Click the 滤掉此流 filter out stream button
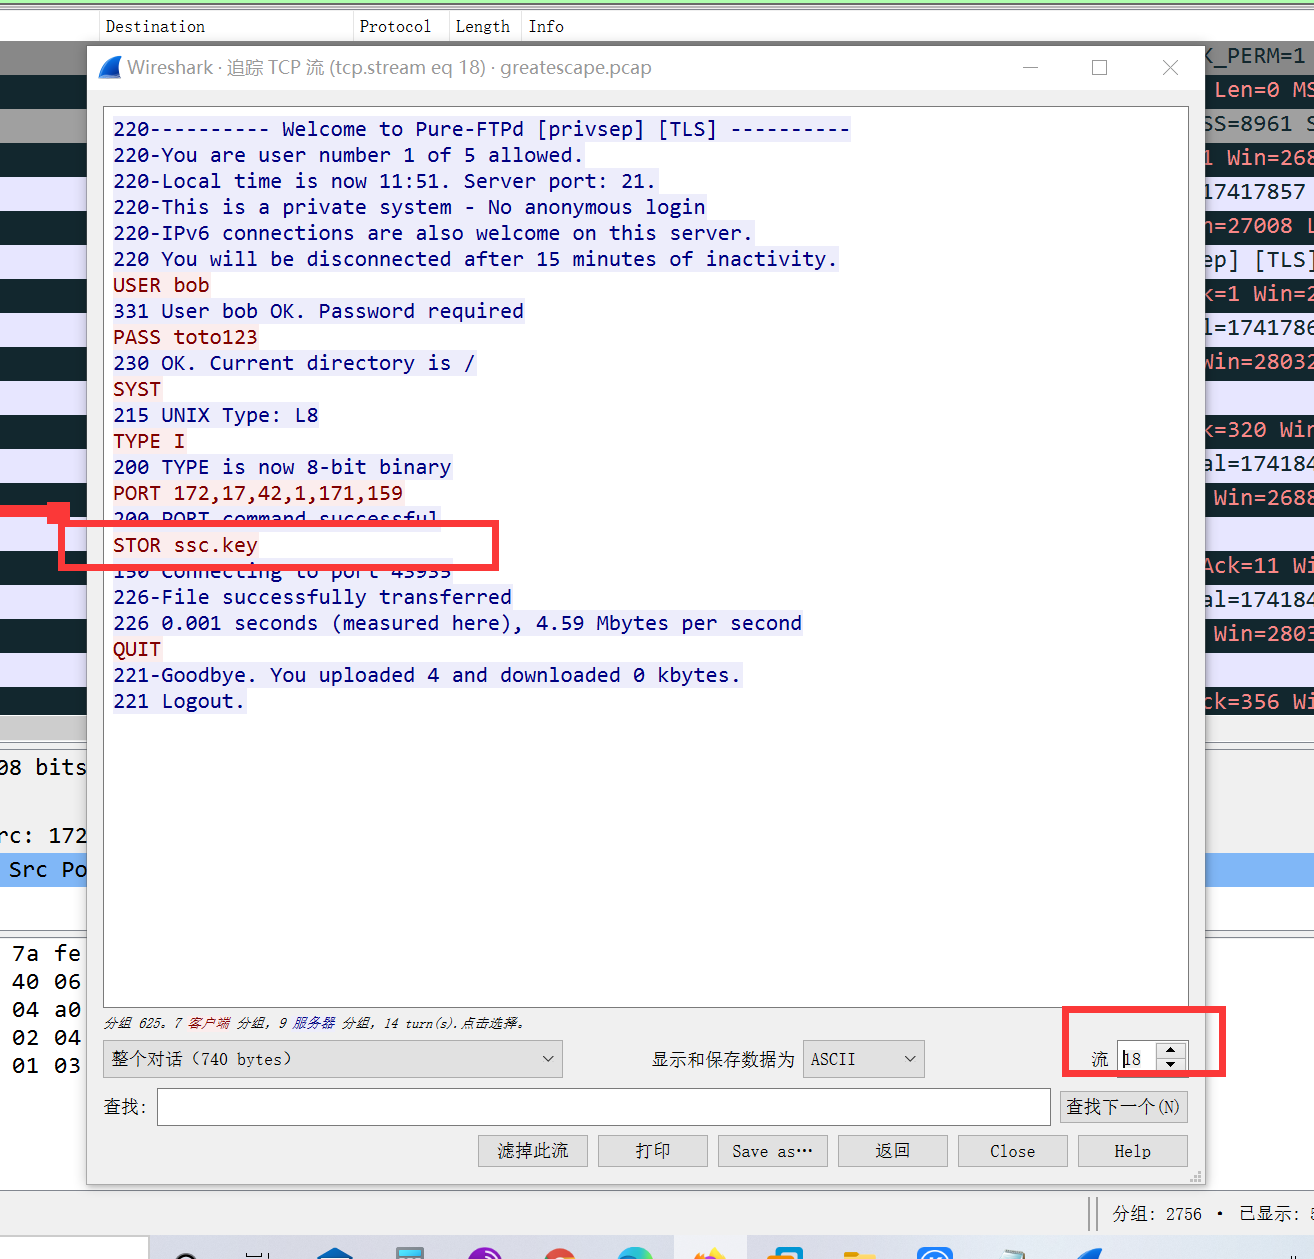Screen dimensions: 1314x1259 point(533,1151)
